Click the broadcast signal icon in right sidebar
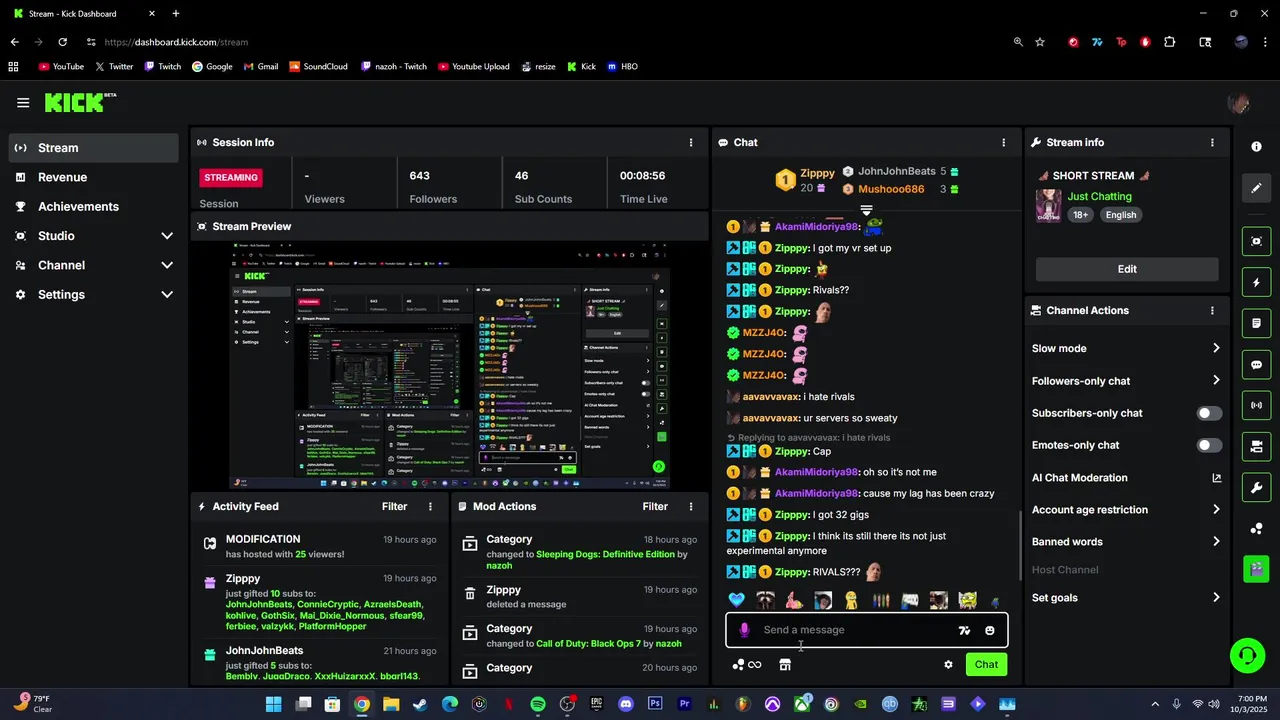The image size is (1280, 720). 1257,405
